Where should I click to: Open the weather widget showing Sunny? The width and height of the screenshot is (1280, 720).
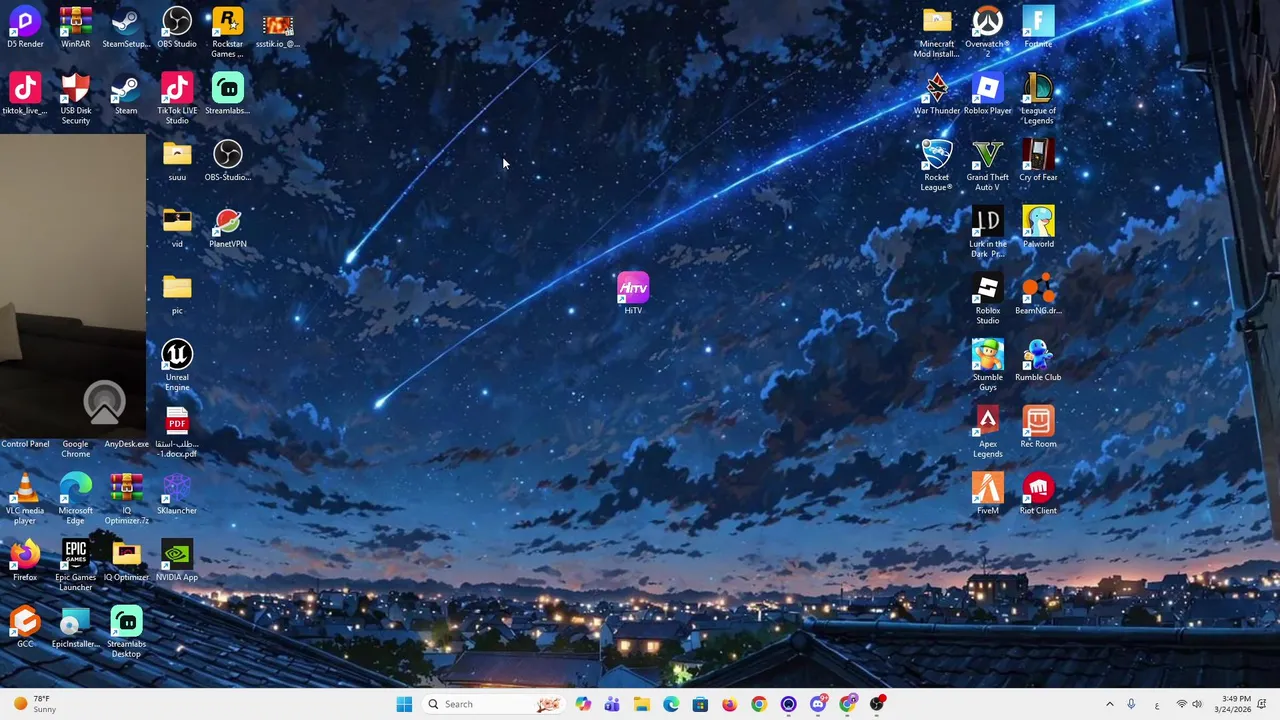pos(32,704)
